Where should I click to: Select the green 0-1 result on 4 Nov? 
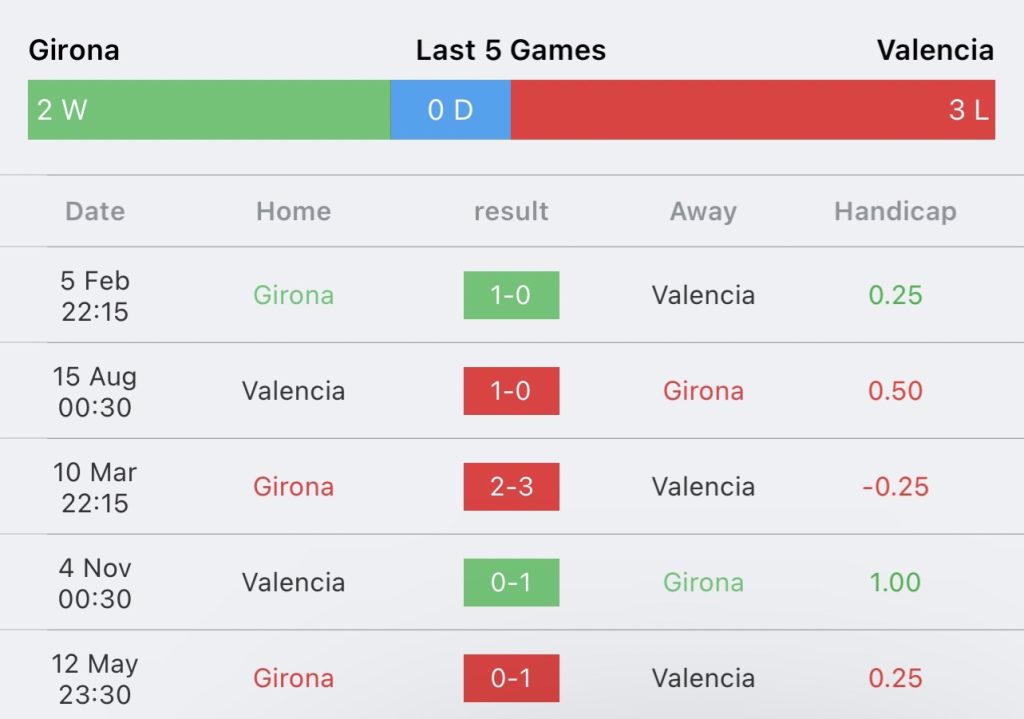[x=511, y=583]
